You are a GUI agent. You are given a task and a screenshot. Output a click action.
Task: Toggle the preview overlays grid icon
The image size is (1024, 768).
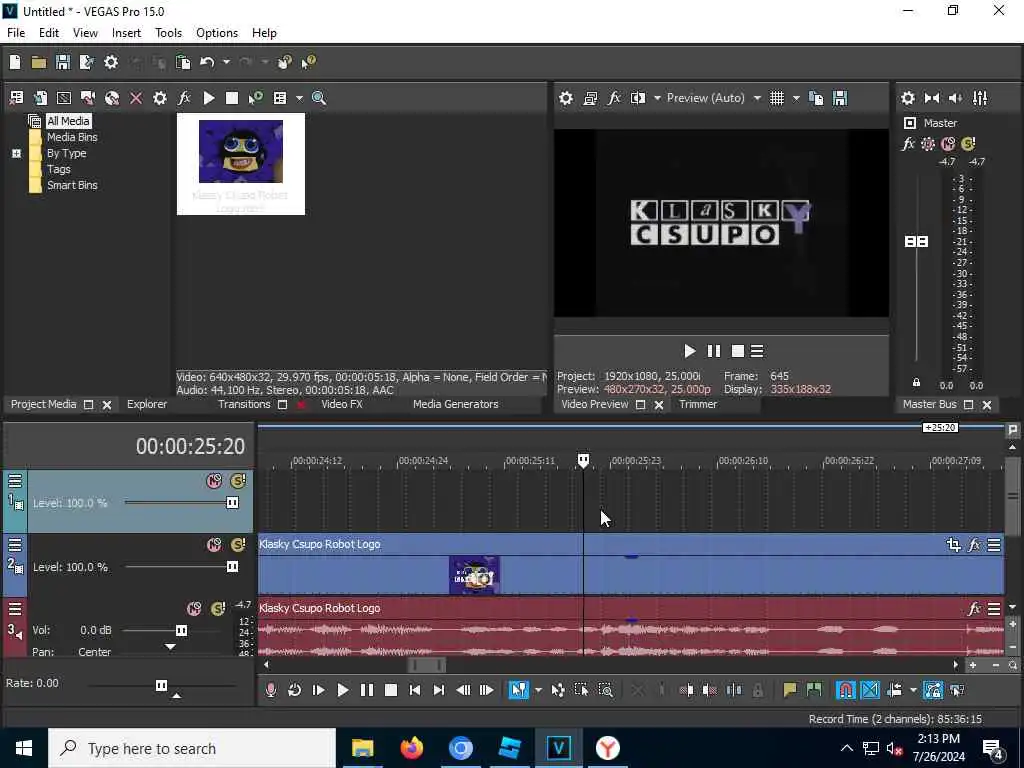click(776, 98)
